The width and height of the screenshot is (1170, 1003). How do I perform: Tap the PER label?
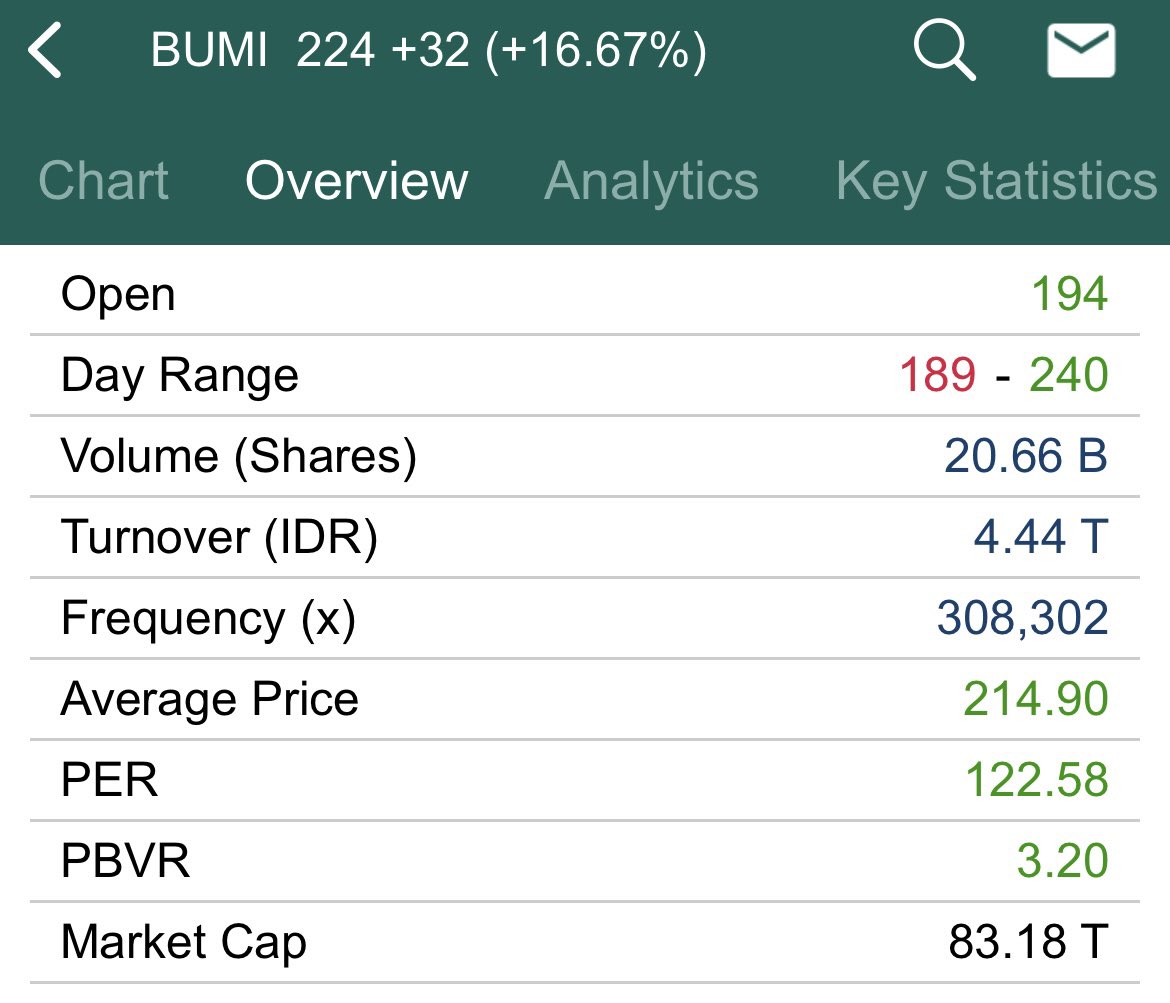110,780
